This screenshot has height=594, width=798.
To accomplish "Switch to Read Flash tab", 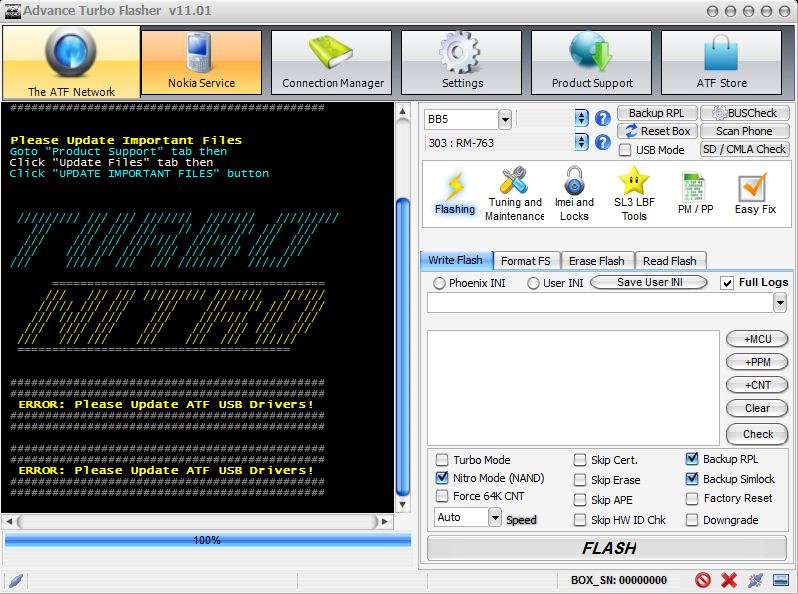I will pos(670,261).
